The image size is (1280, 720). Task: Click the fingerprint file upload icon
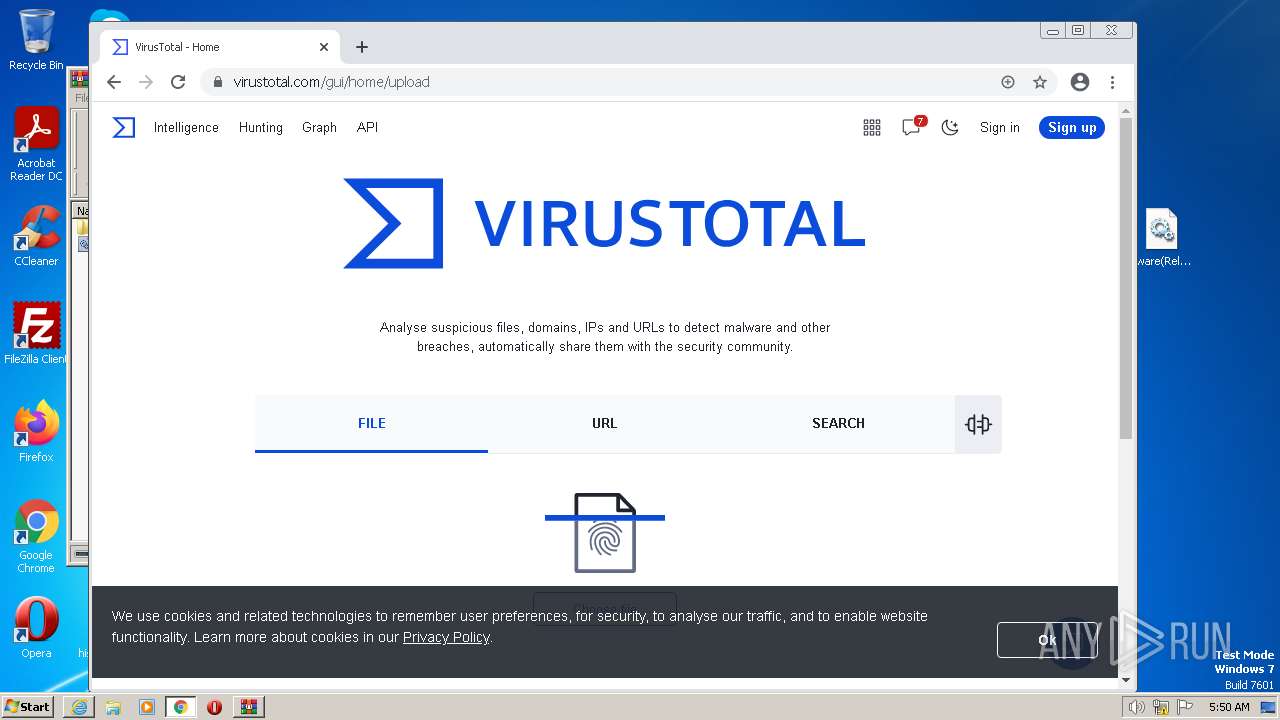click(605, 532)
